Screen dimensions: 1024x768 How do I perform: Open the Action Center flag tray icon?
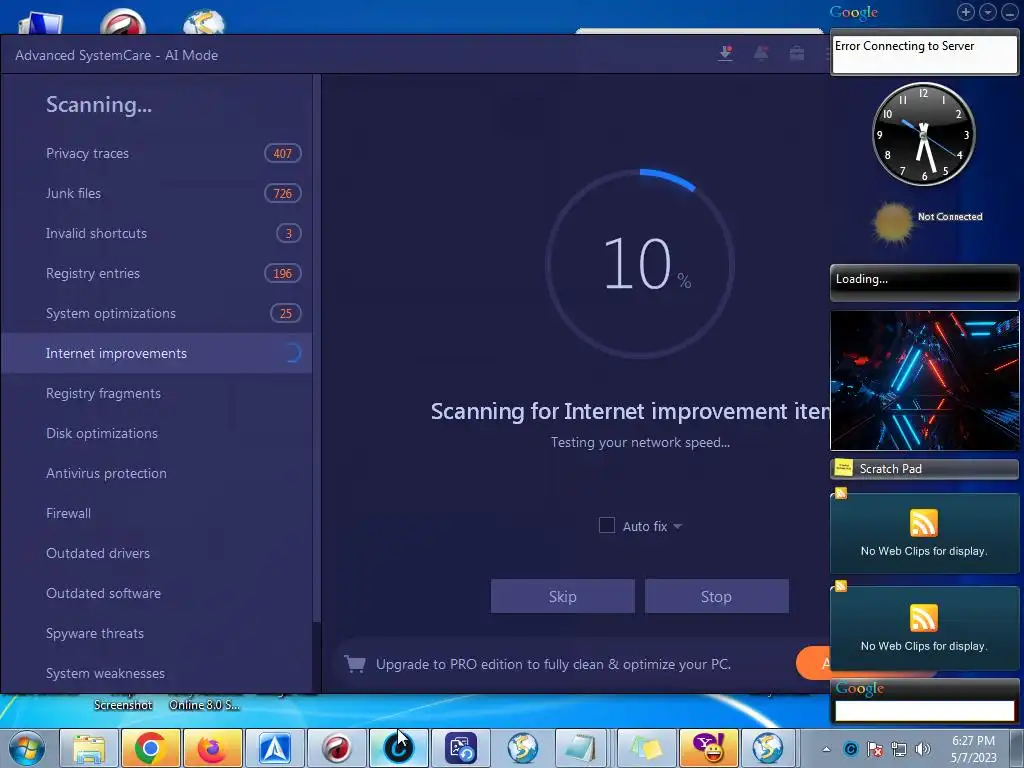[x=874, y=749]
